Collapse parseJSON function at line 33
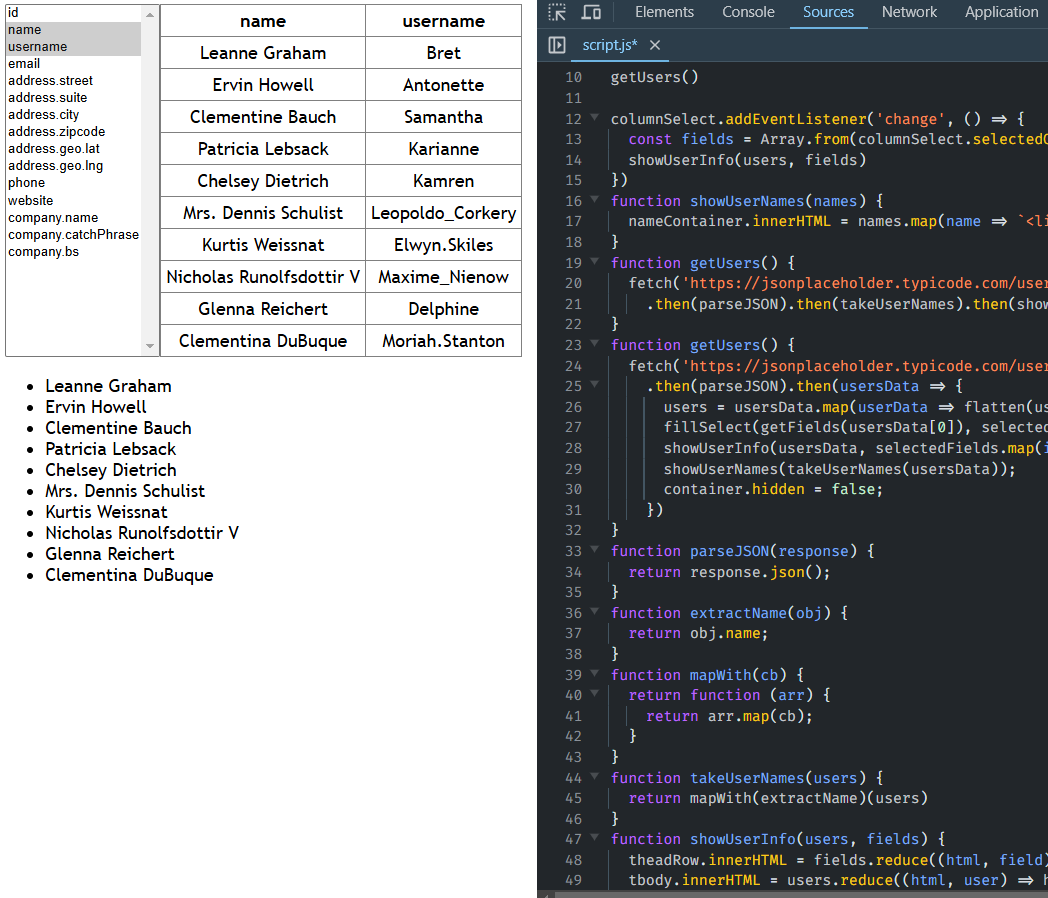 coord(594,550)
